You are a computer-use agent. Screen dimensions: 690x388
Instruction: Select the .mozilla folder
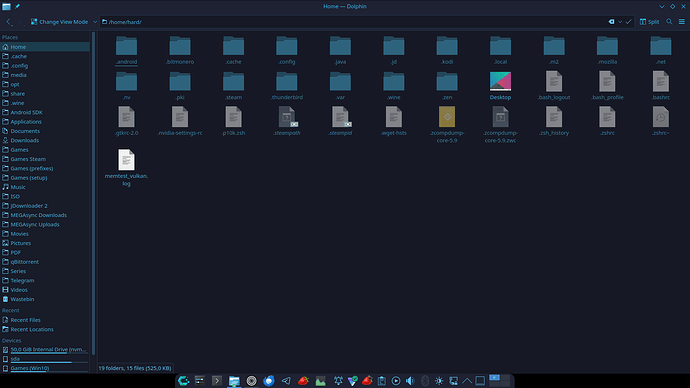pos(607,51)
